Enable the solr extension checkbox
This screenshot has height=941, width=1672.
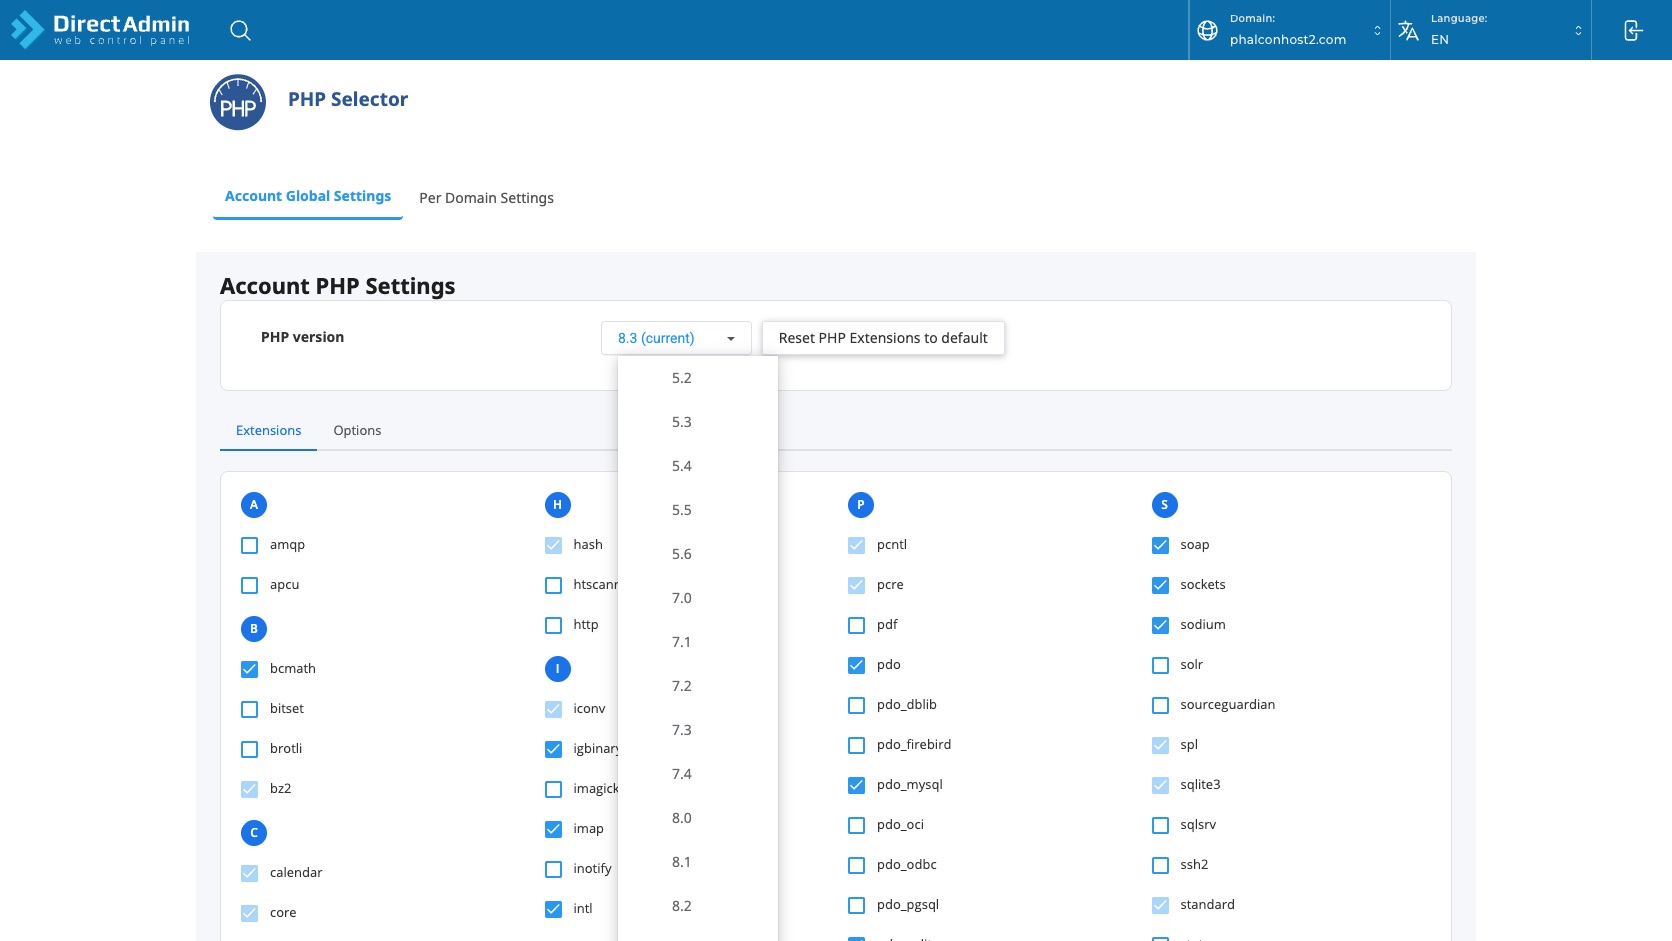pos(1161,665)
